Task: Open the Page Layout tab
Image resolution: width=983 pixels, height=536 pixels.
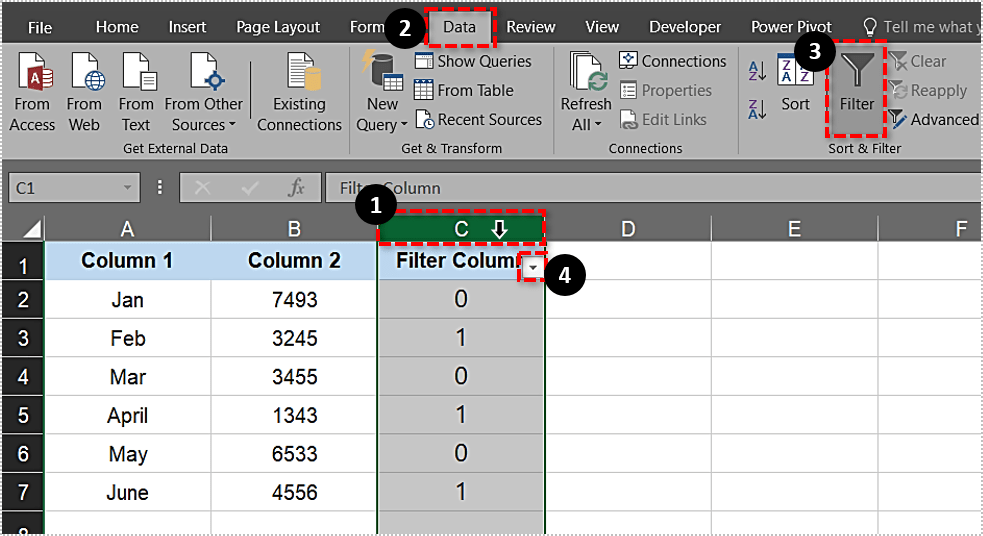Action: click(x=278, y=27)
